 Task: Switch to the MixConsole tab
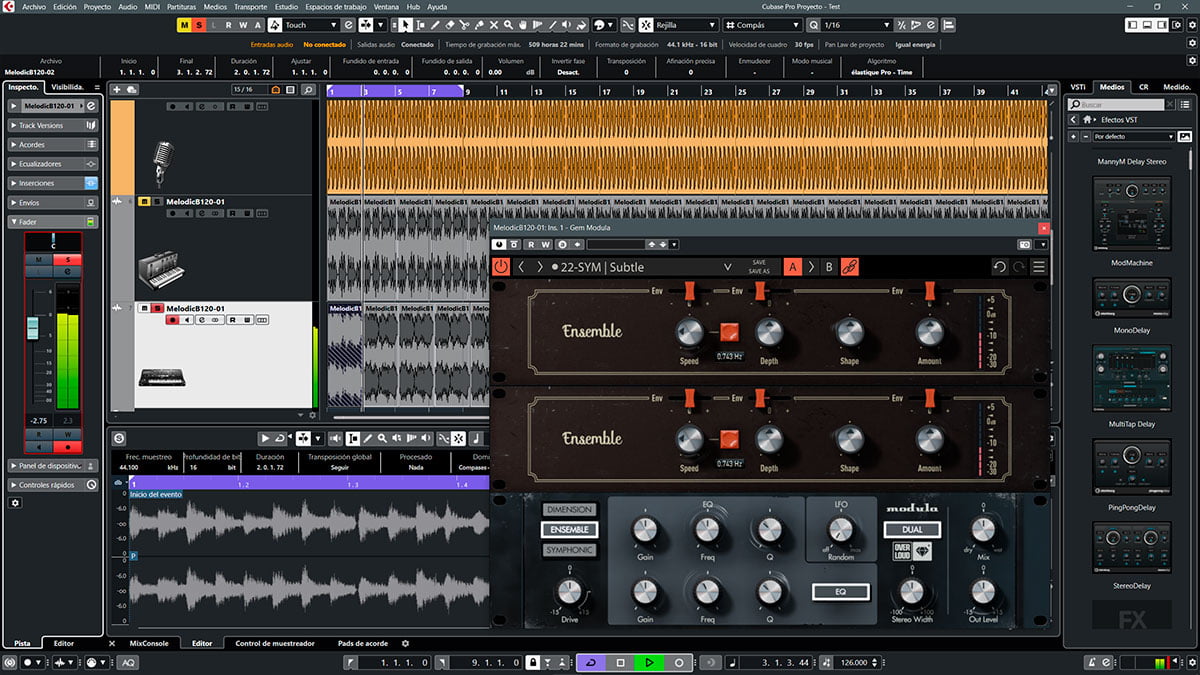tap(149, 643)
